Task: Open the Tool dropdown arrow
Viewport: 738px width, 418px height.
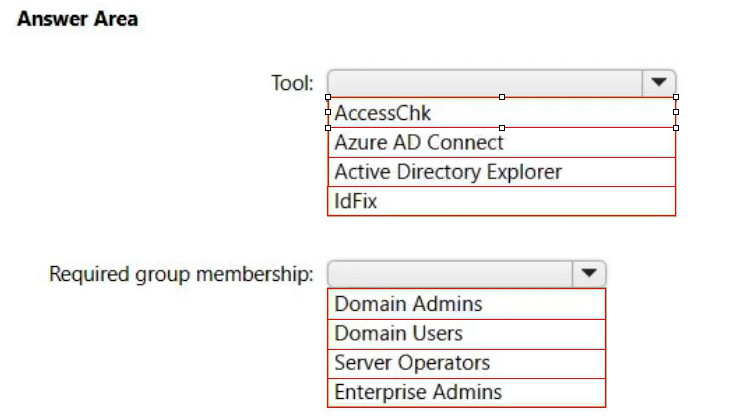Action: click(x=658, y=82)
